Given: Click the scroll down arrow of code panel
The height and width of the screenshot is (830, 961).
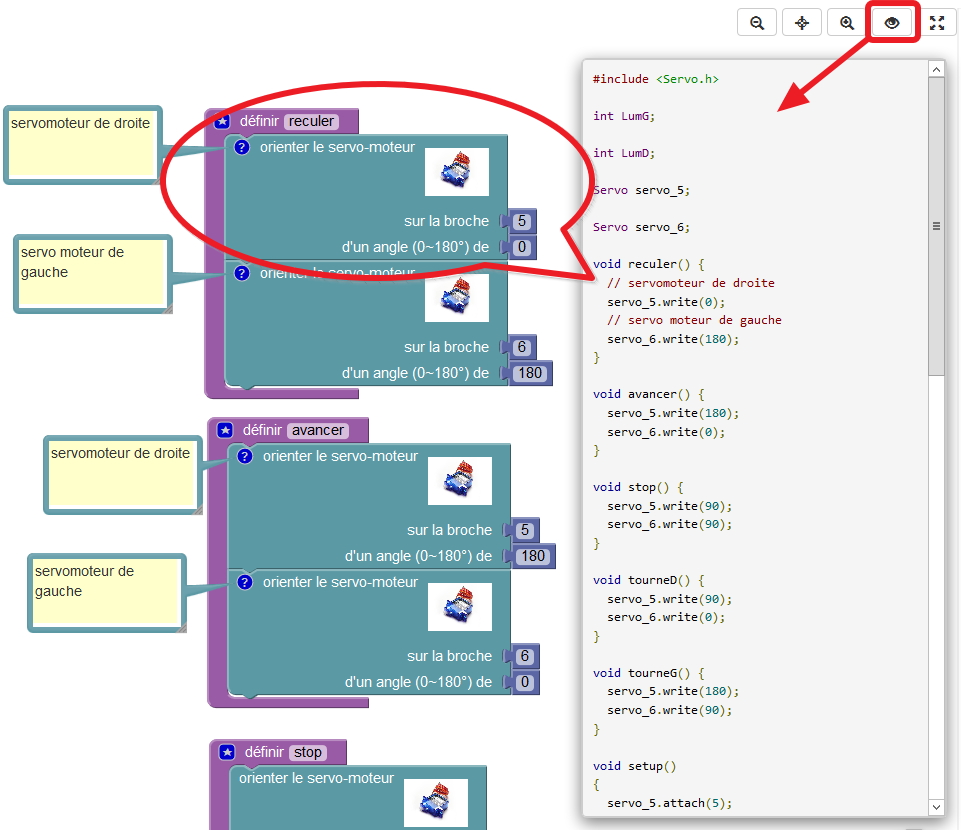Looking at the screenshot, I should coord(936,806).
